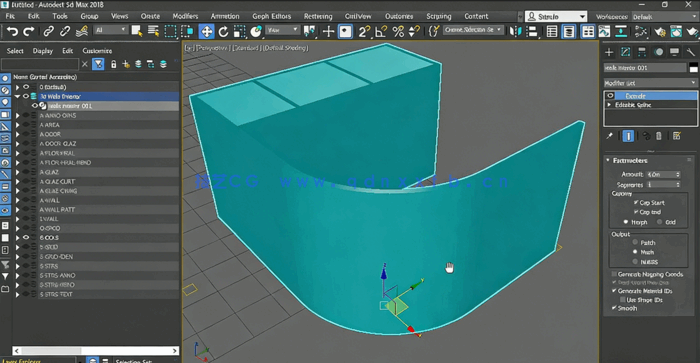This screenshot has width=700, height=363.
Task: Open the Create Selection Set dropdown
Action: coord(474,30)
